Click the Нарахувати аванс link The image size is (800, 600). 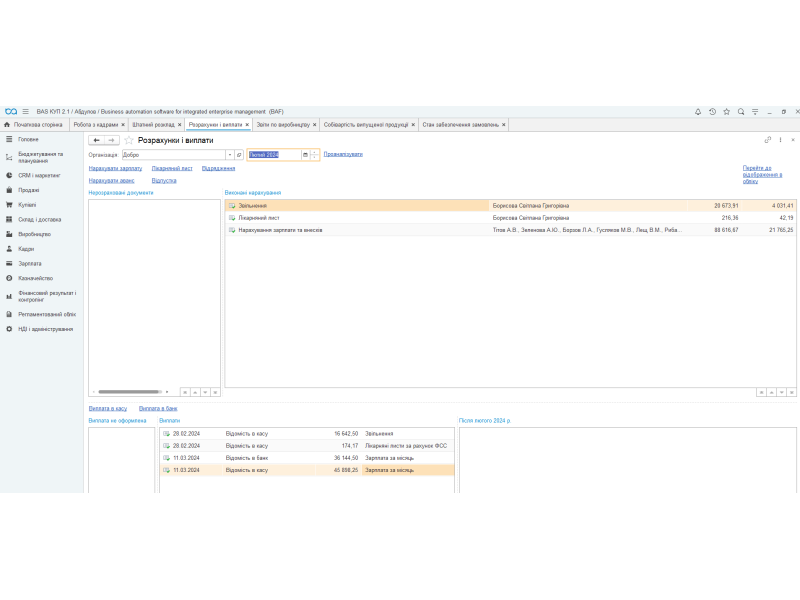(111, 181)
